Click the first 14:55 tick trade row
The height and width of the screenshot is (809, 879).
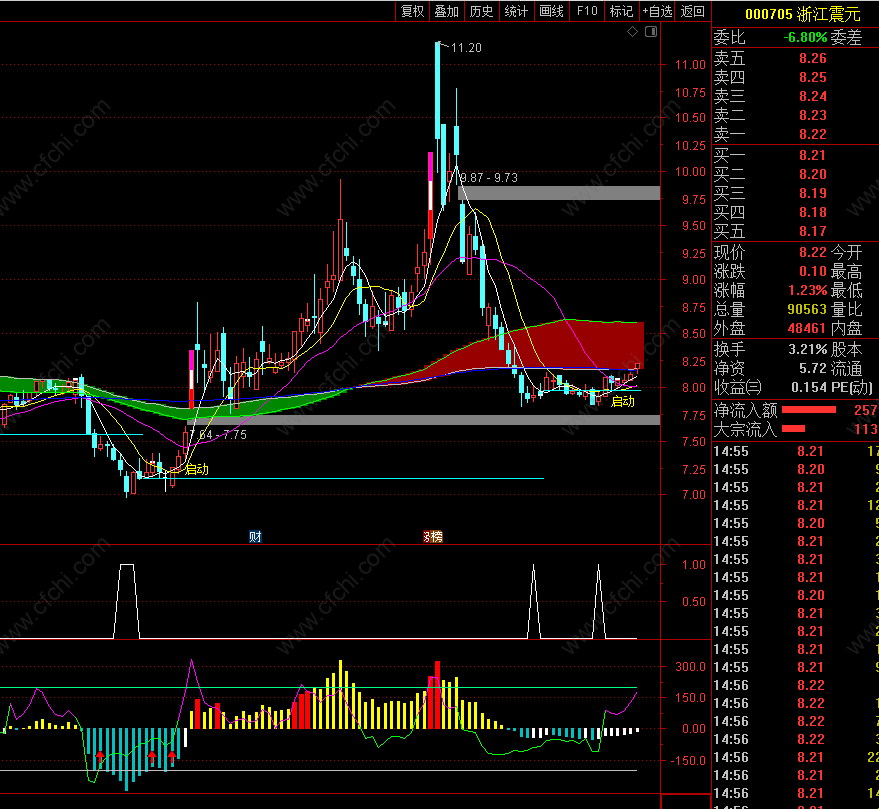coord(795,451)
